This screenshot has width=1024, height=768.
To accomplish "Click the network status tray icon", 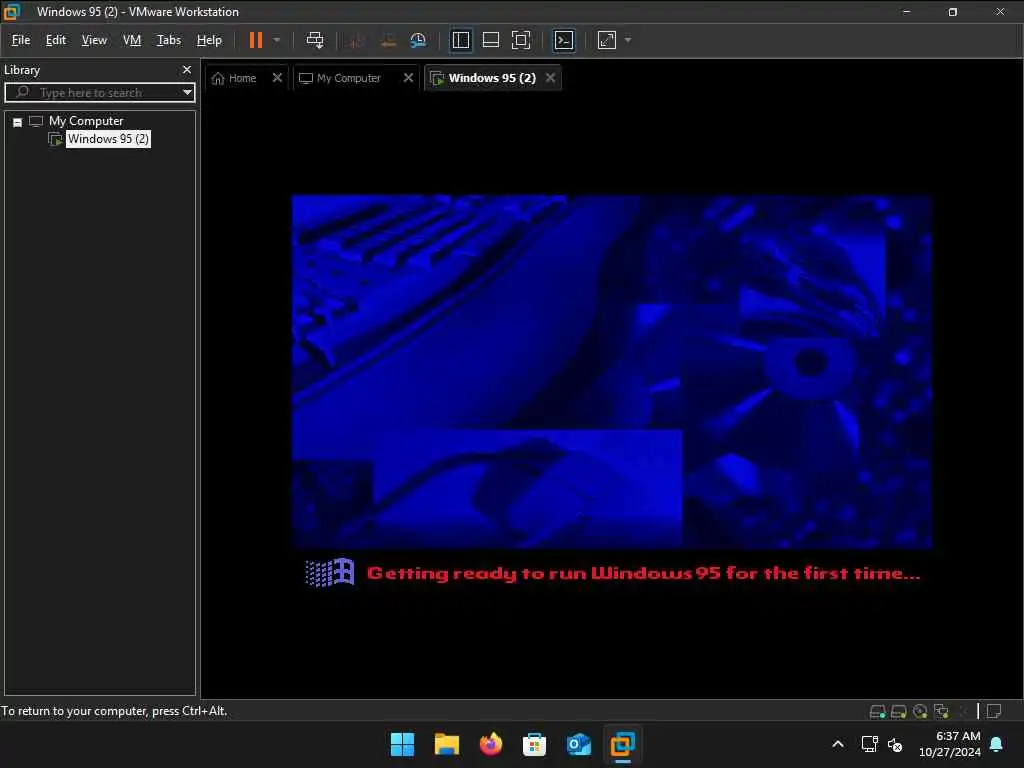I will (869, 744).
